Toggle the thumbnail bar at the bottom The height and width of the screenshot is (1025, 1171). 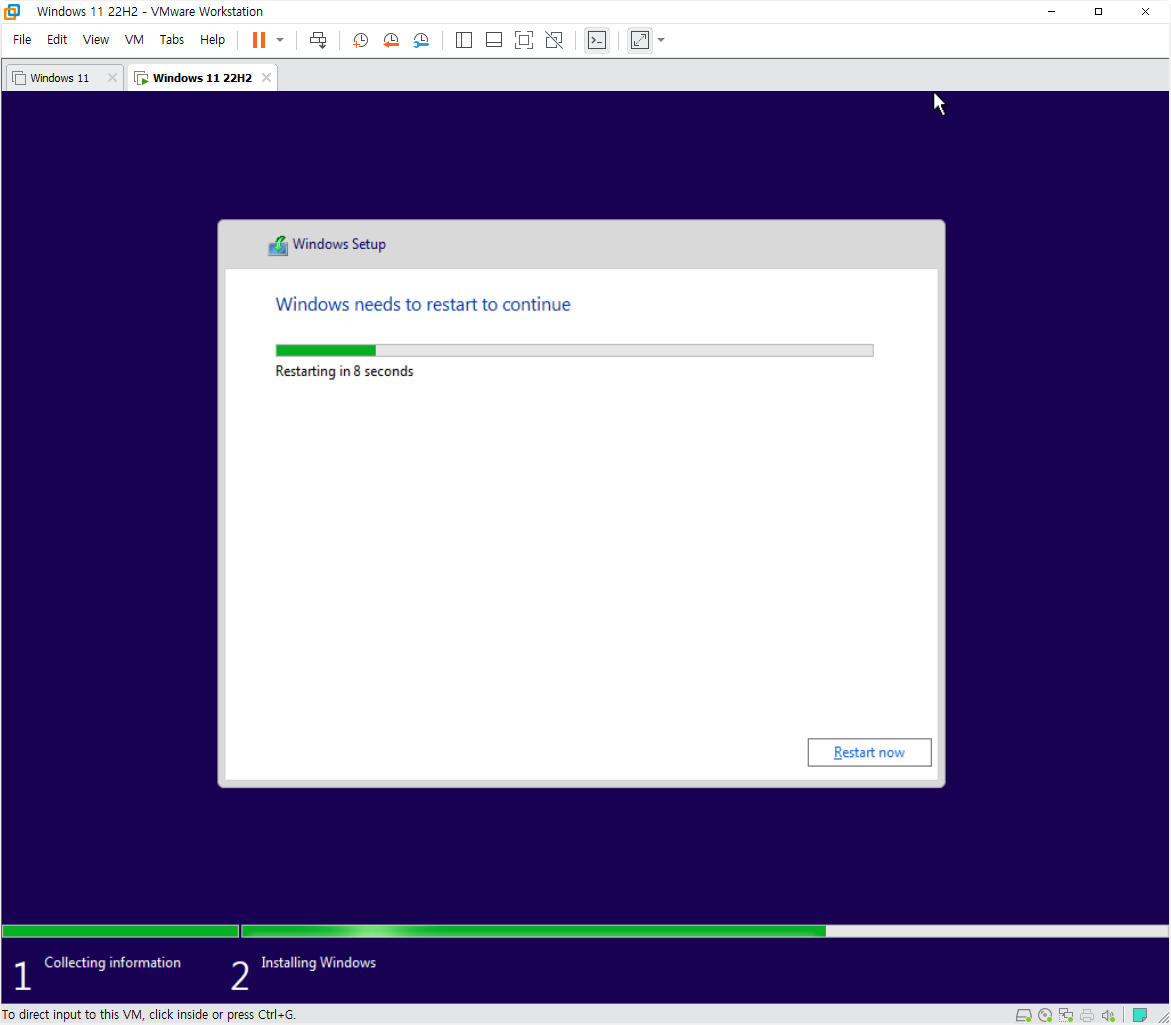point(494,40)
